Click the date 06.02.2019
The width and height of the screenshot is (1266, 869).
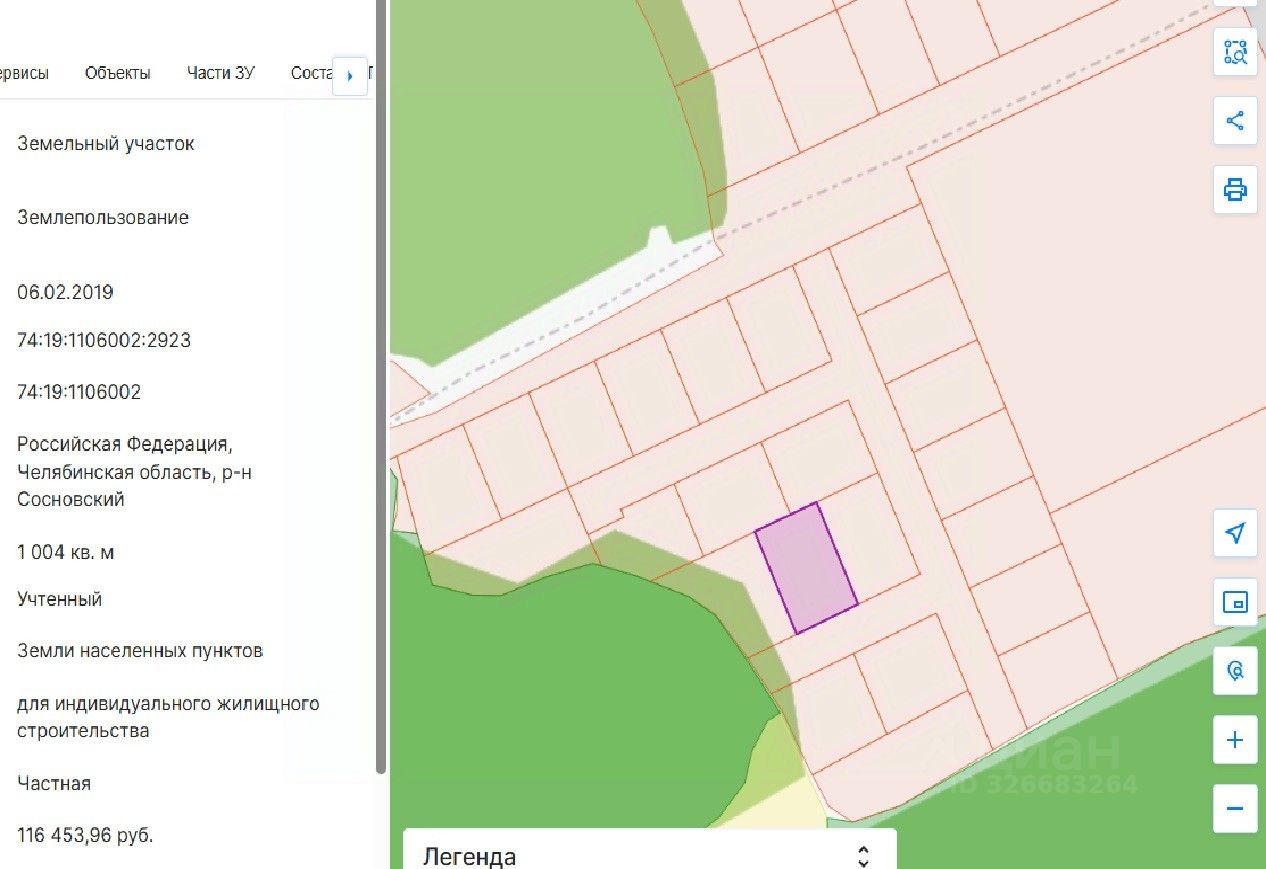coord(65,293)
